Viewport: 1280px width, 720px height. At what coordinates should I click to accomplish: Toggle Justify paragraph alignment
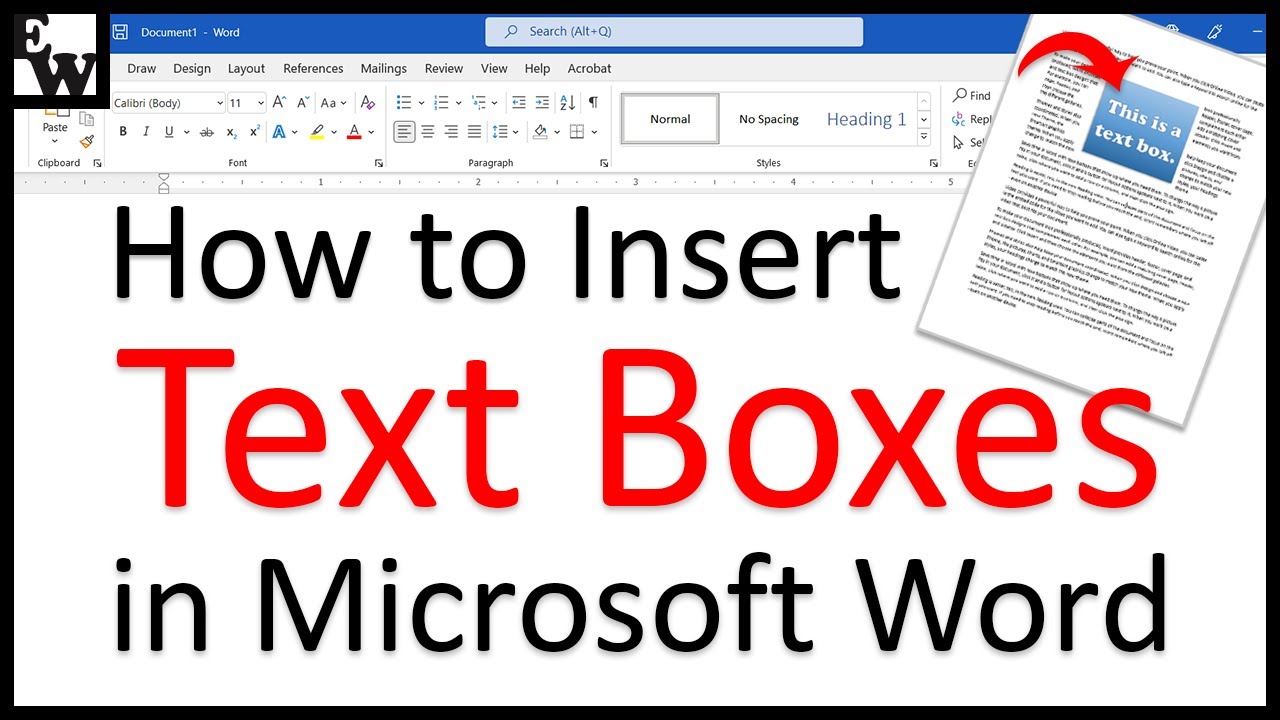pos(474,132)
